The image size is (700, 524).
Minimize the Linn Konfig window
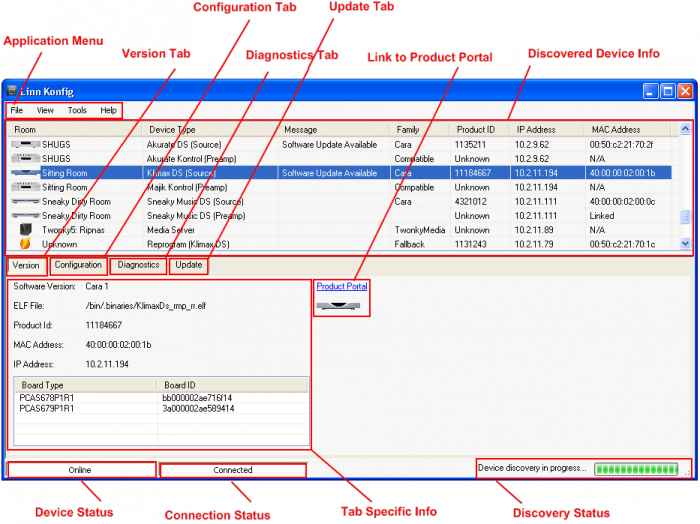pos(650,91)
